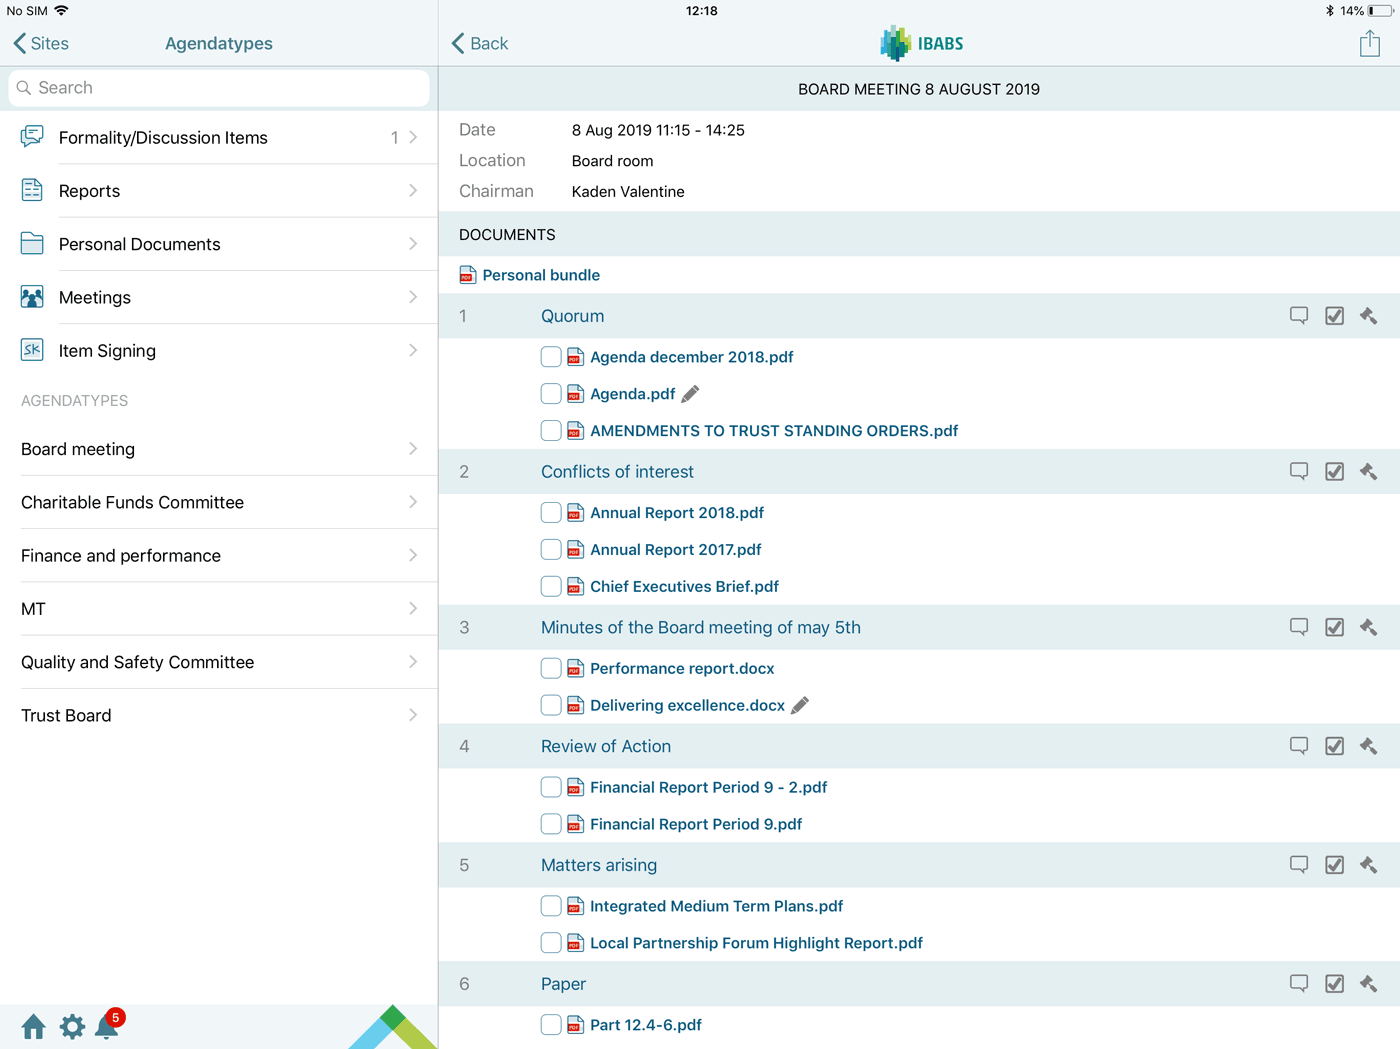
Task: Click the home icon at bottom left
Action: point(33,1027)
